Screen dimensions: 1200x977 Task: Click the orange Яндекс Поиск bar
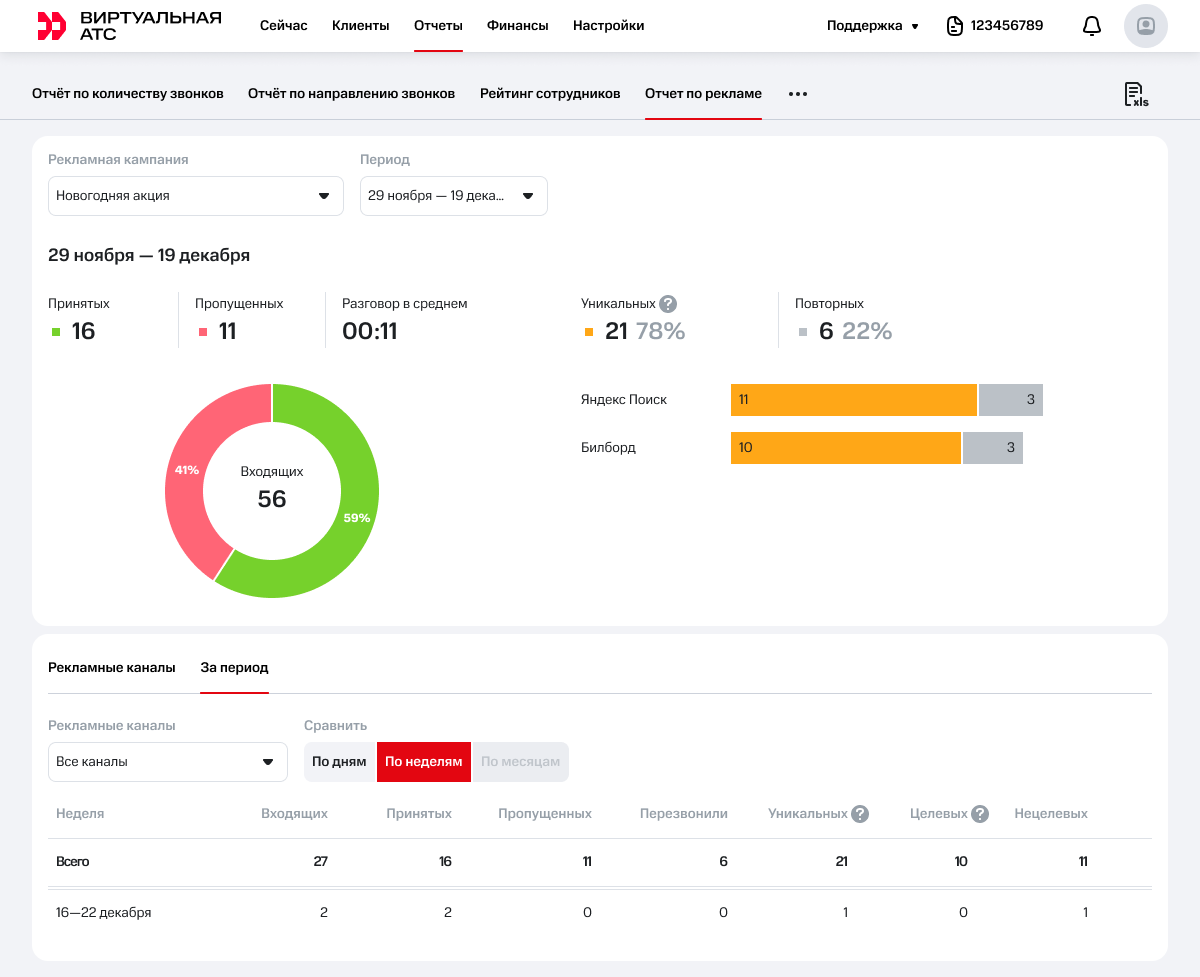click(853, 400)
